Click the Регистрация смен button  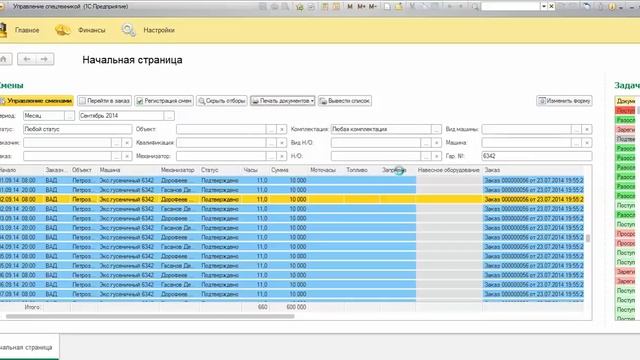point(164,101)
